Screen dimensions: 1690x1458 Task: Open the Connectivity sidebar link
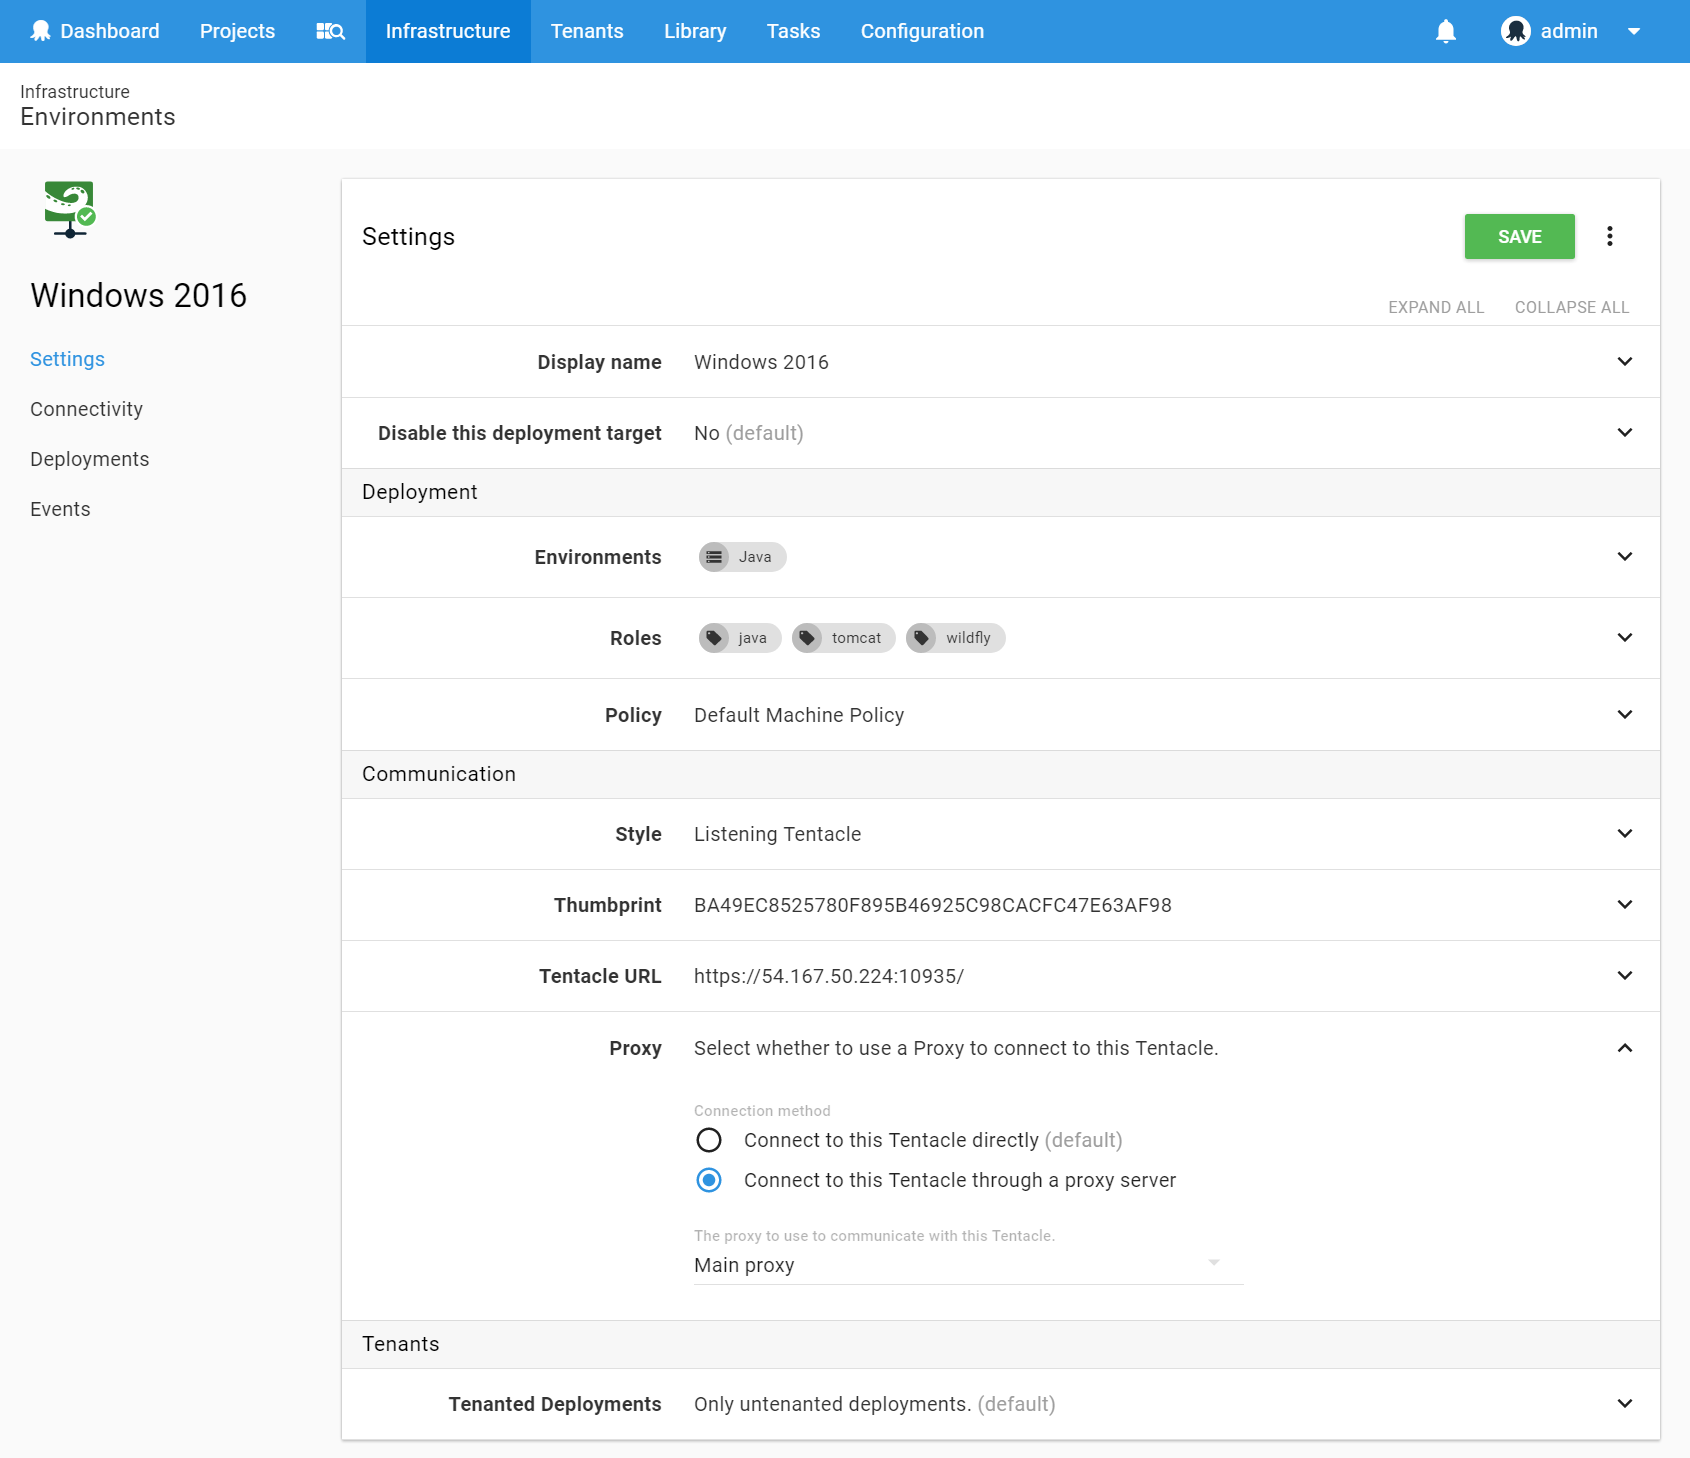click(x=86, y=409)
